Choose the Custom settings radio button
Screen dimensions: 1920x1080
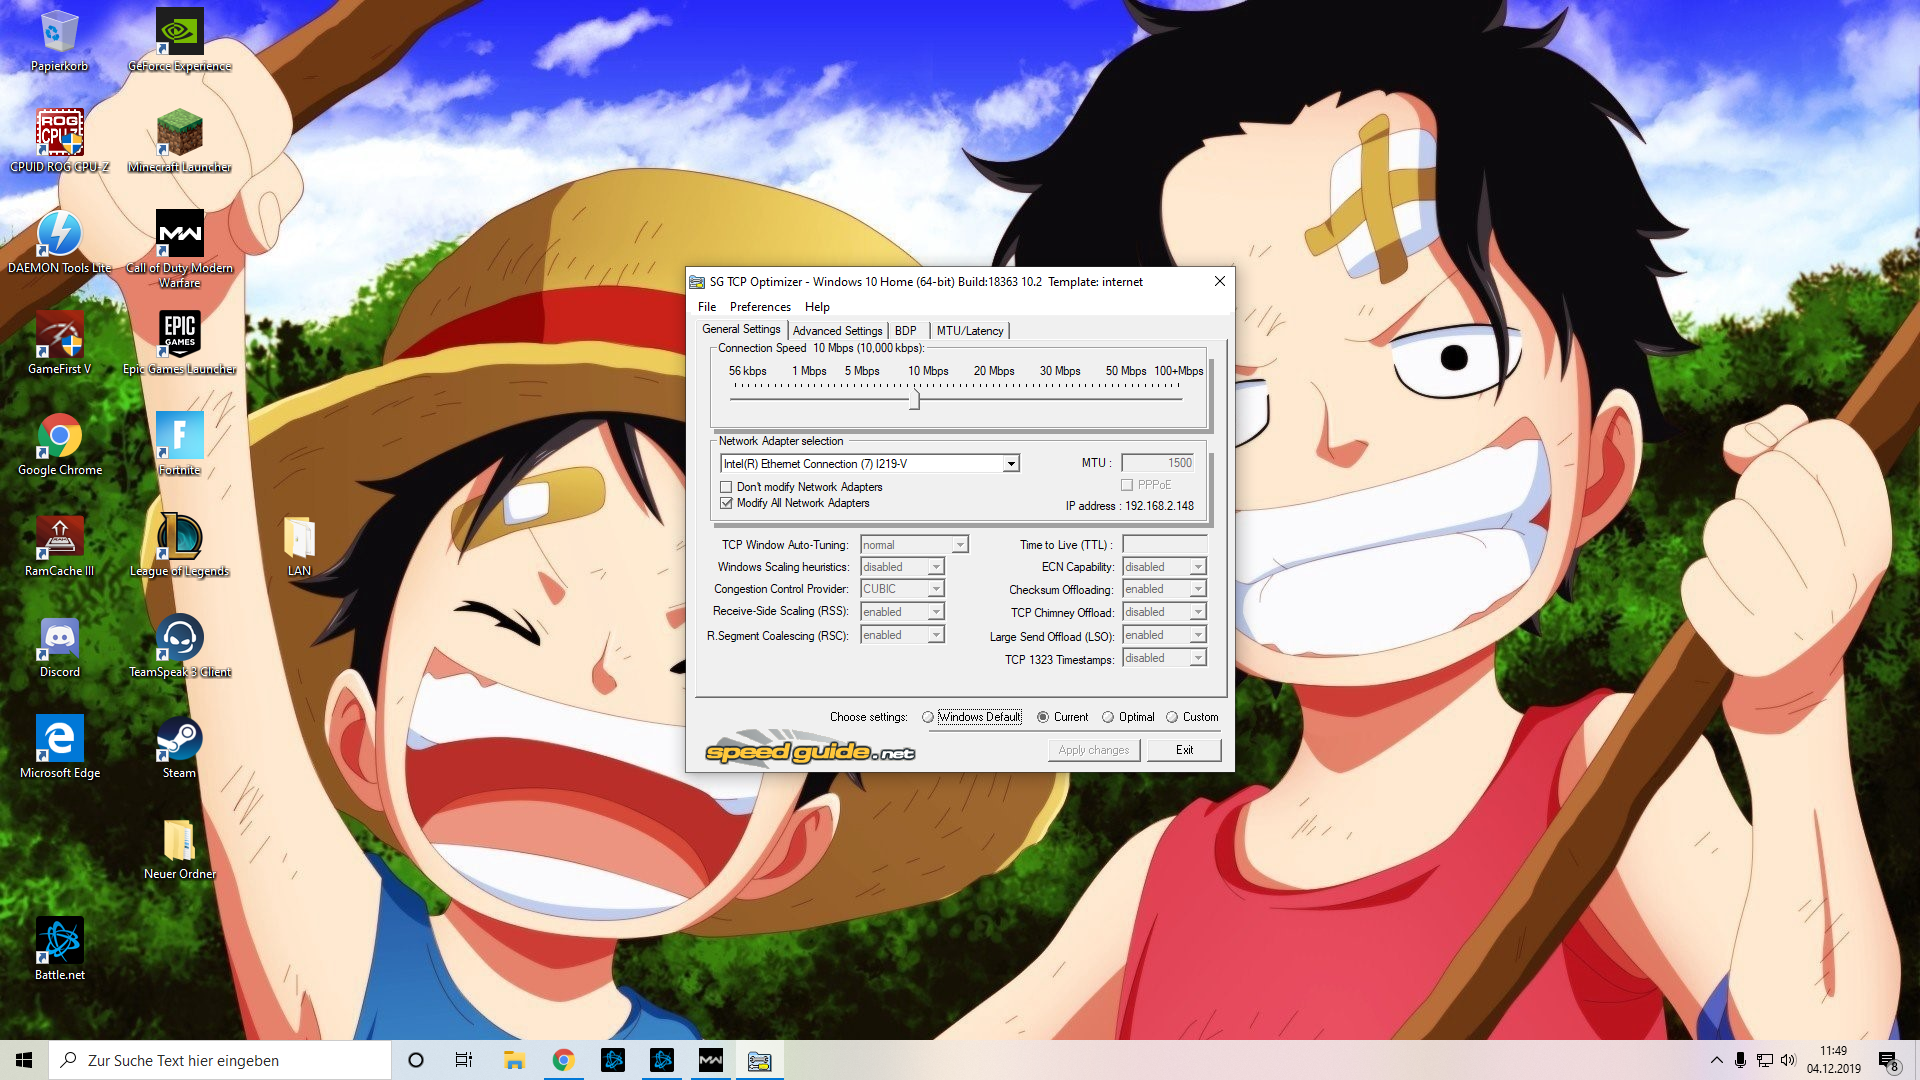pos(1172,717)
